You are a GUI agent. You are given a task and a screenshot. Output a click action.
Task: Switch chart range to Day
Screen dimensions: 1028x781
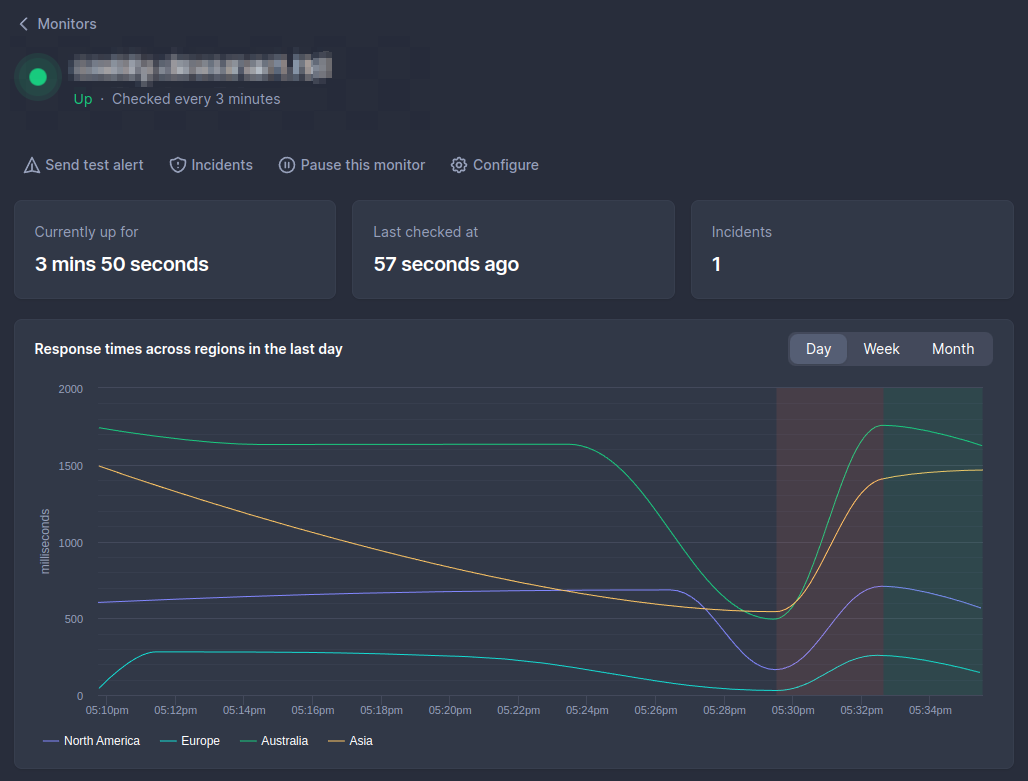[818, 349]
